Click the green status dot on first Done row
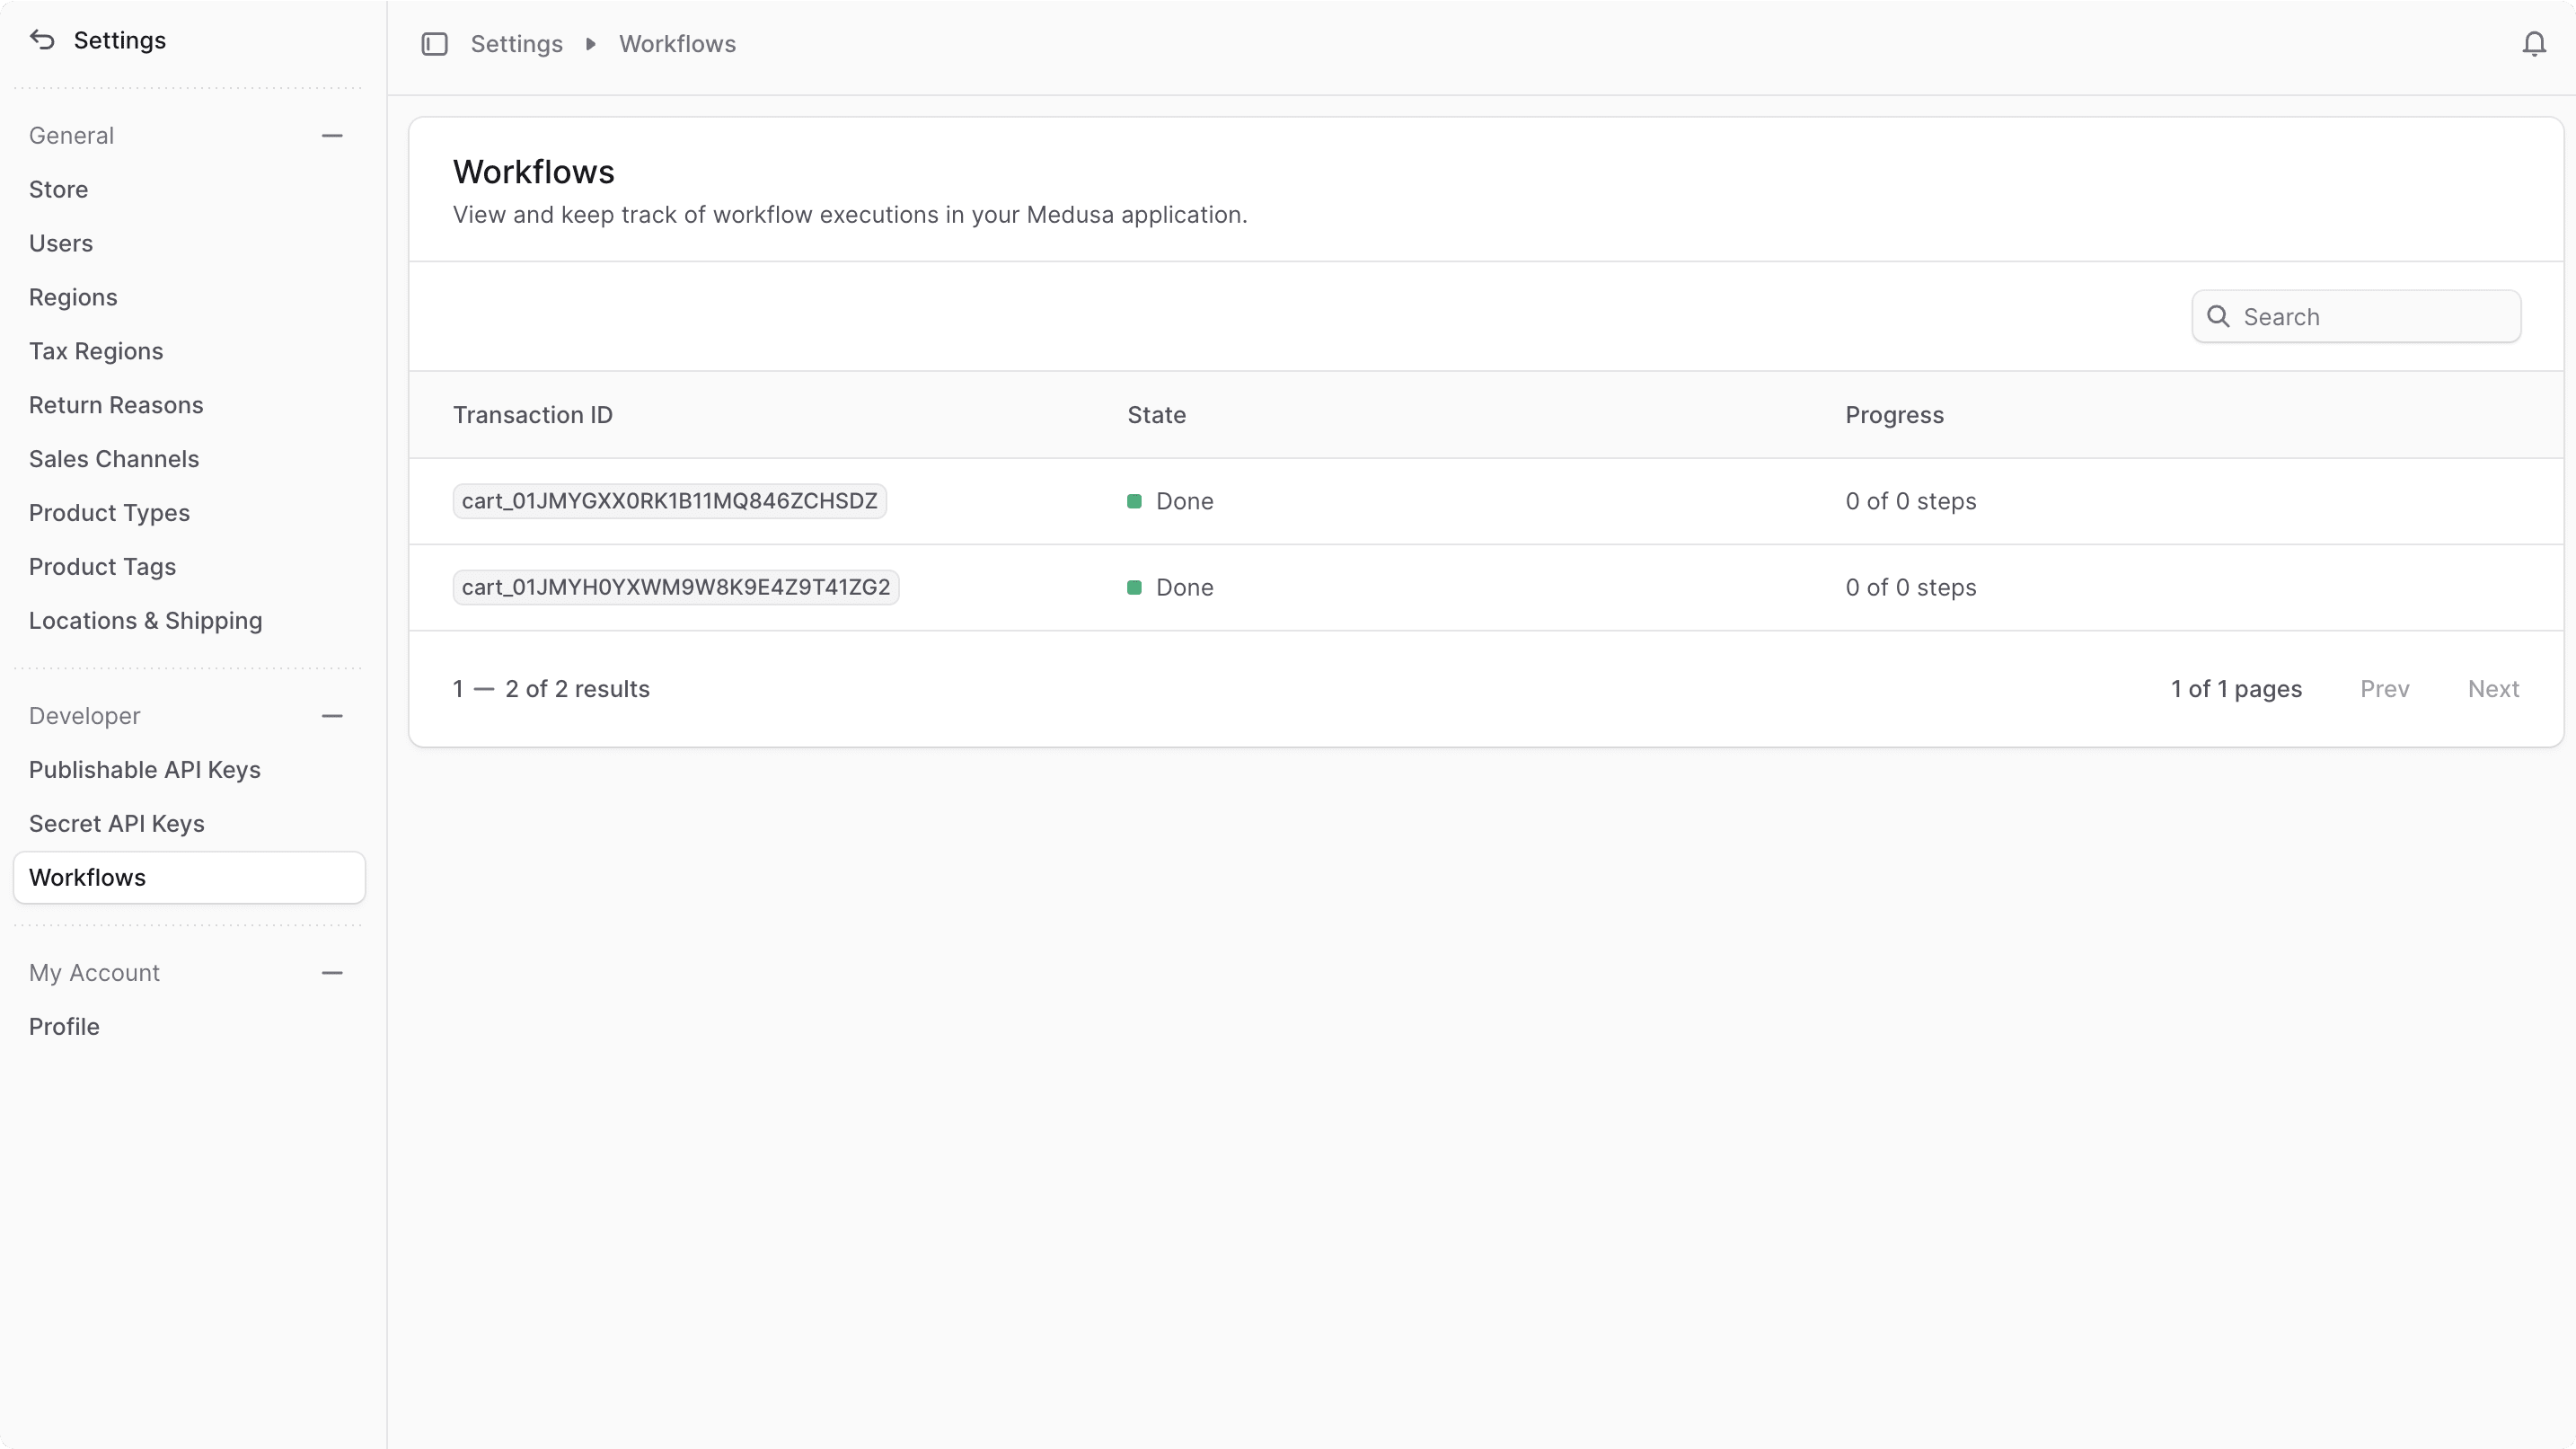This screenshot has height=1449, width=2576. [1135, 501]
